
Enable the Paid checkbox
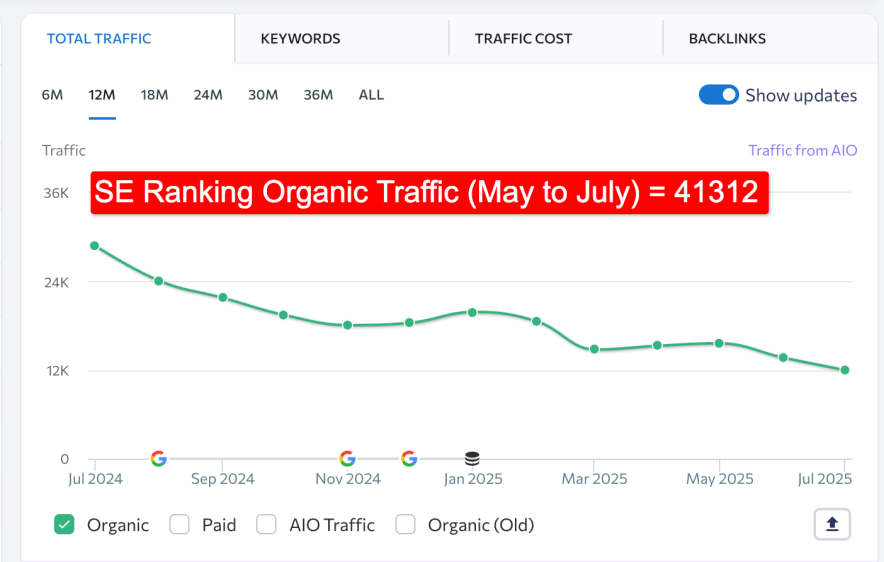pos(179,524)
